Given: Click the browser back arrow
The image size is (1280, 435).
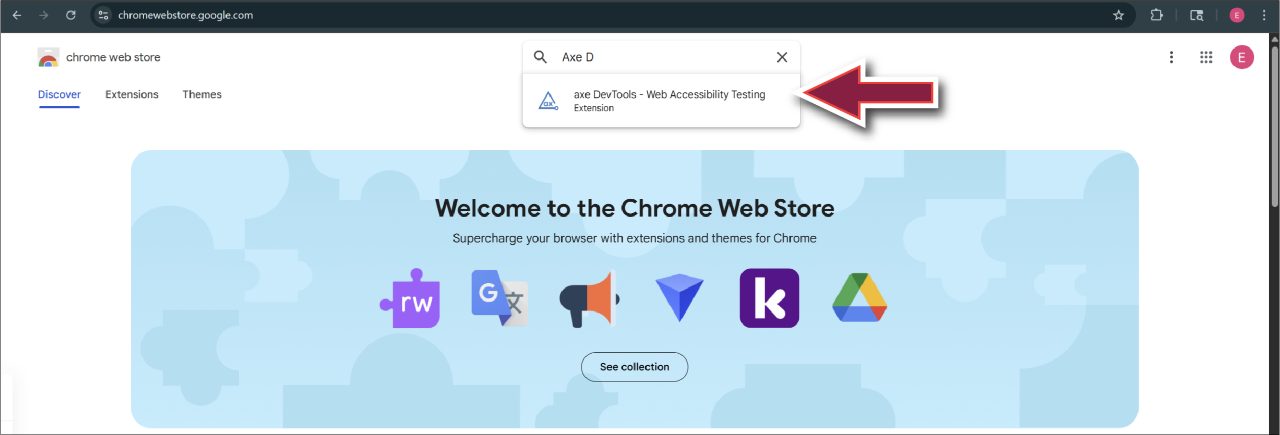Looking at the screenshot, I should coord(16,15).
